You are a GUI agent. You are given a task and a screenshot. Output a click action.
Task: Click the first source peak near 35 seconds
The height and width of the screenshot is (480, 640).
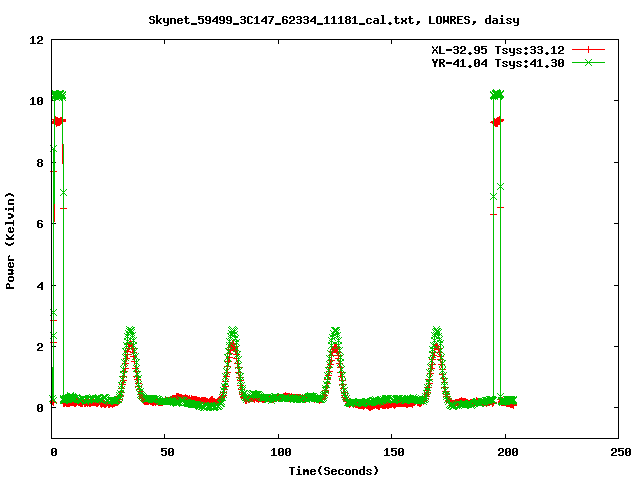pyautogui.click(x=130, y=363)
